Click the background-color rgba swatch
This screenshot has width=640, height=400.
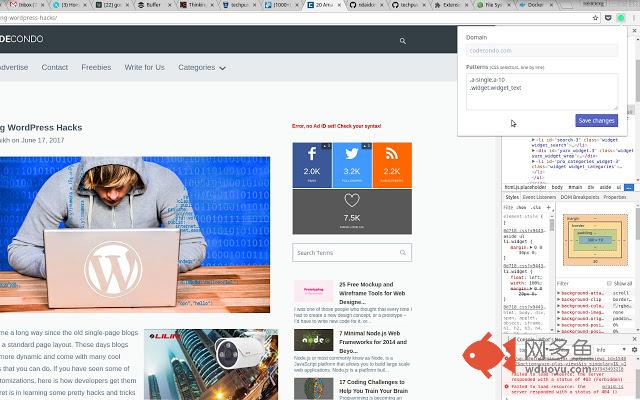(614, 306)
